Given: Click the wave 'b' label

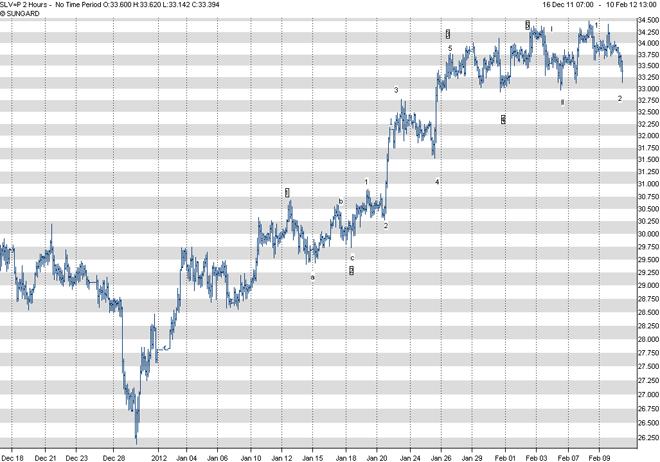Looking at the screenshot, I should (x=340, y=201).
